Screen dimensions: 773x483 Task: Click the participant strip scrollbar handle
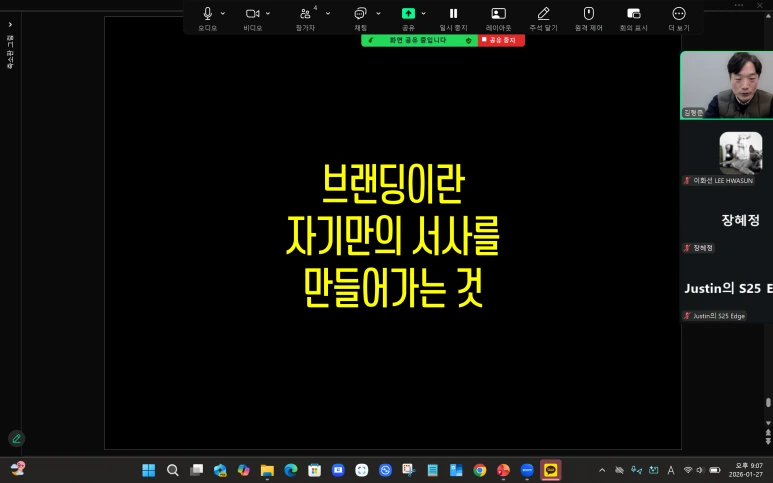[x=768, y=403]
